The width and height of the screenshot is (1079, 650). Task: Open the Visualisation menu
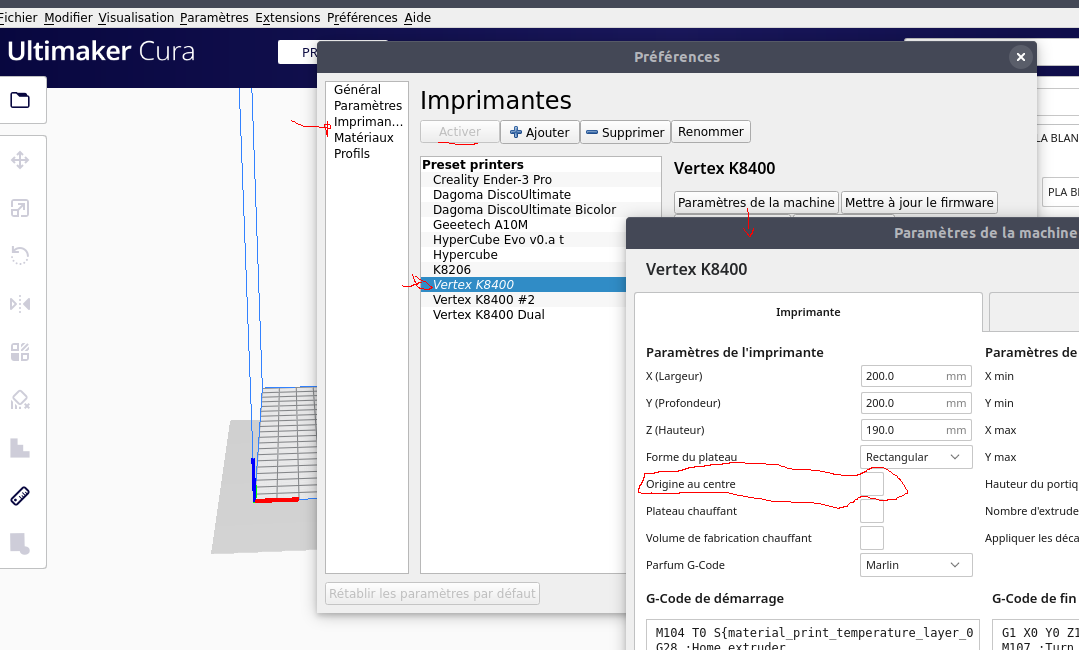click(136, 18)
